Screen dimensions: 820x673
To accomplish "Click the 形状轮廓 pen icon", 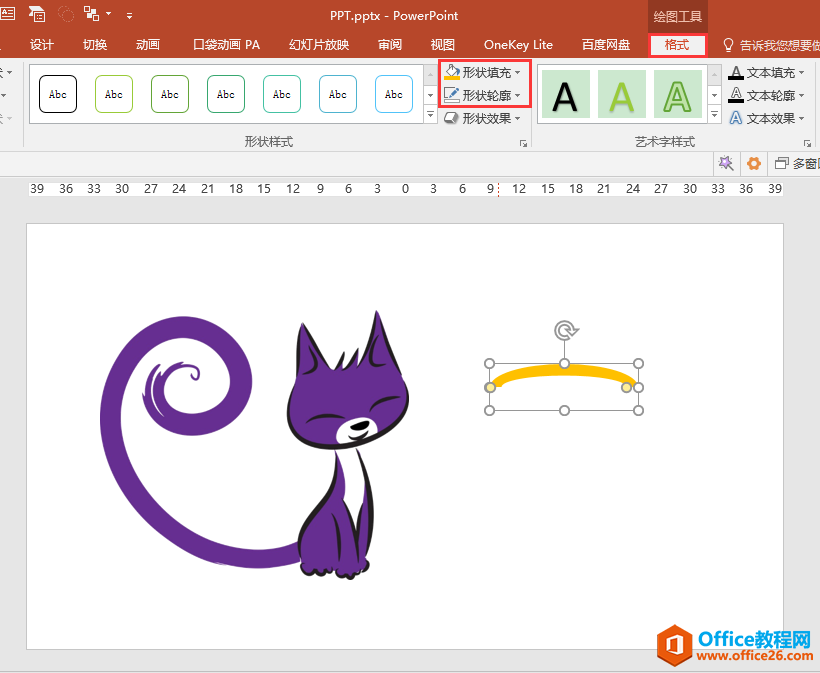I will [x=452, y=95].
